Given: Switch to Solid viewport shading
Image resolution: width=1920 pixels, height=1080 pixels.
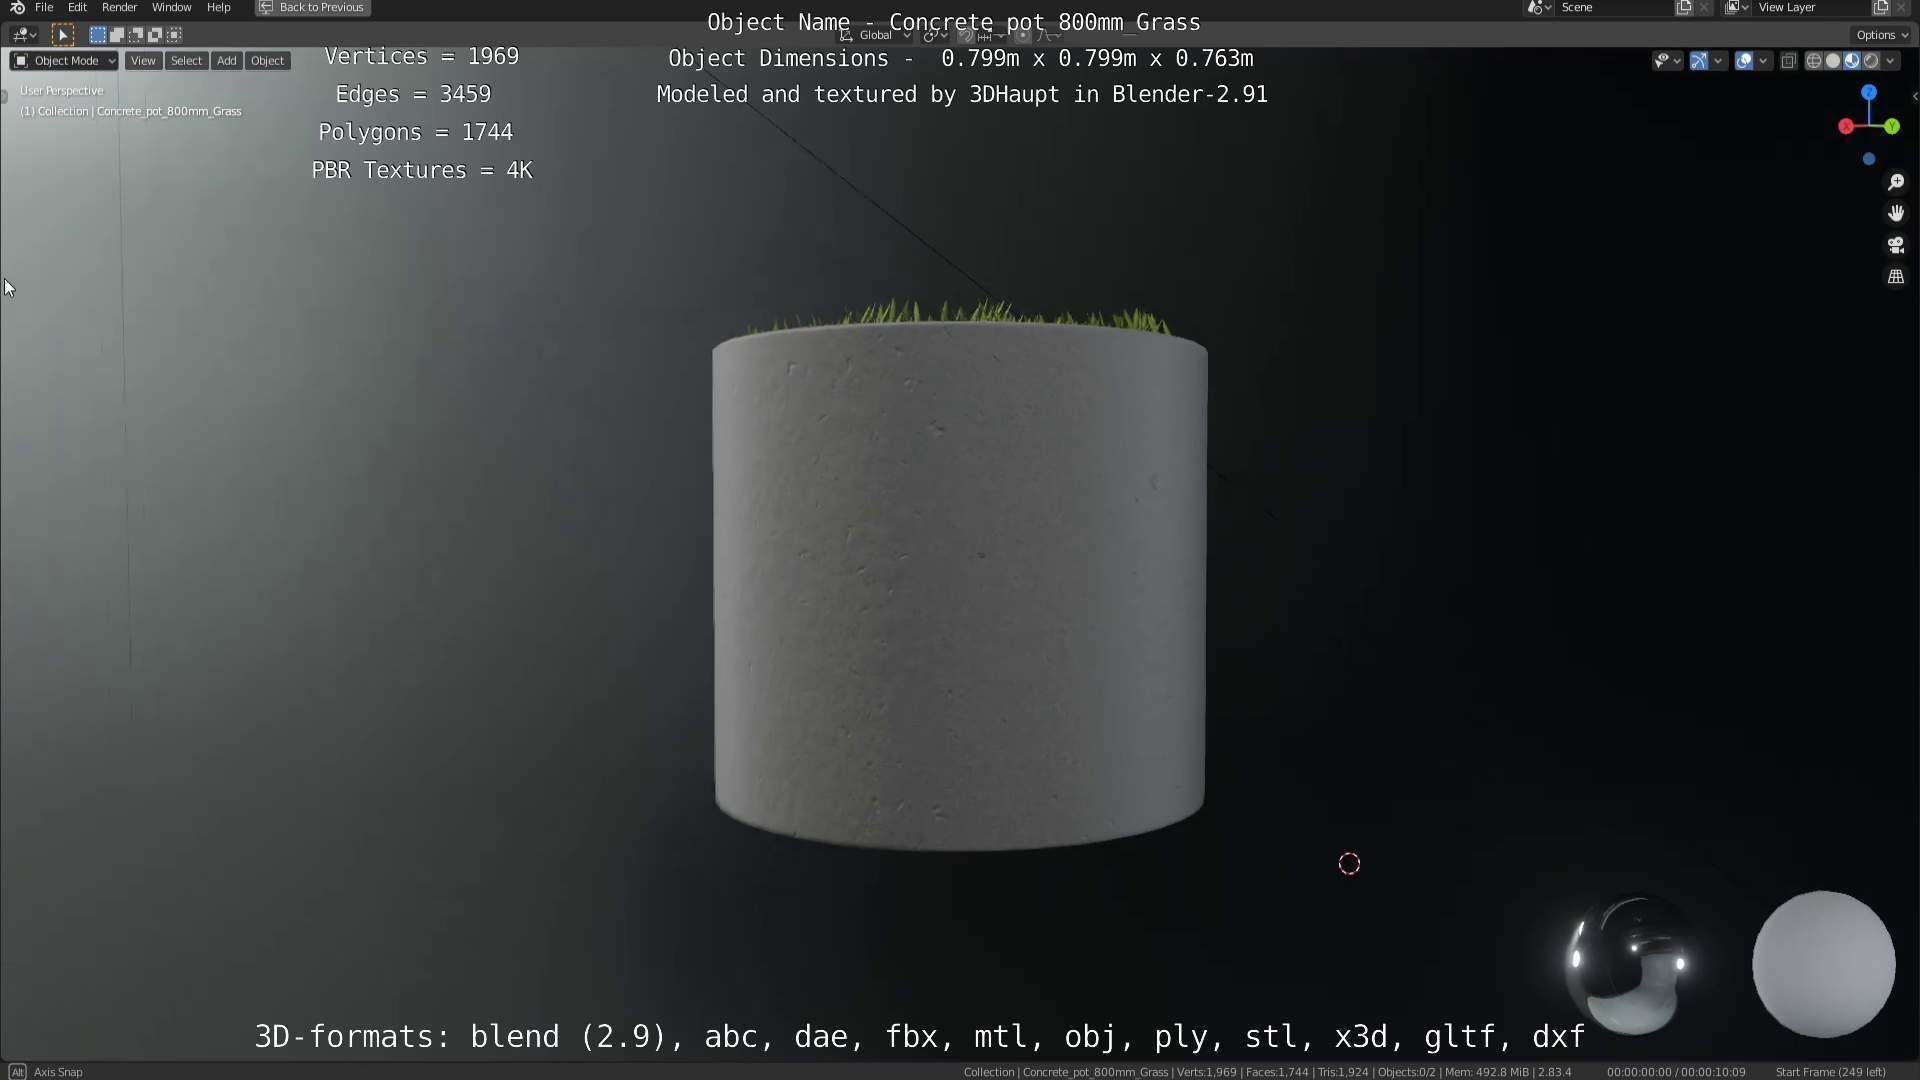Looking at the screenshot, I should point(1832,61).
